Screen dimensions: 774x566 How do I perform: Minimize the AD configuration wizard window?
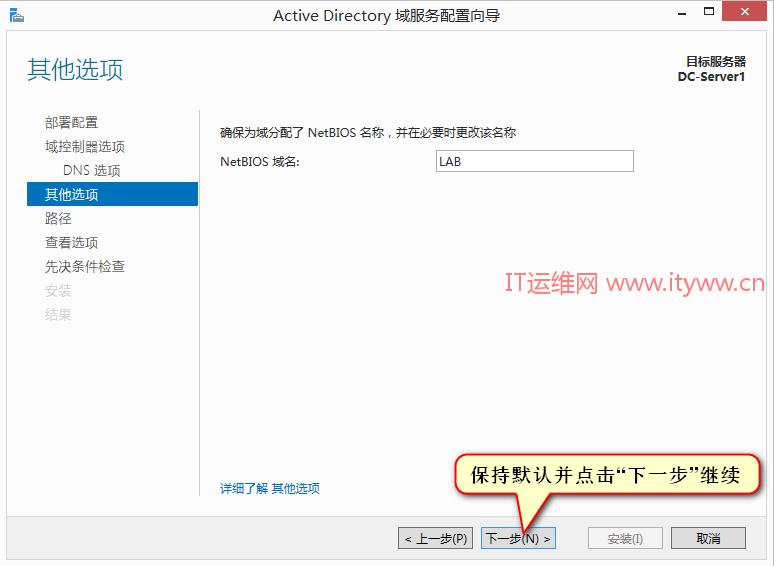[x=682, y=13]
